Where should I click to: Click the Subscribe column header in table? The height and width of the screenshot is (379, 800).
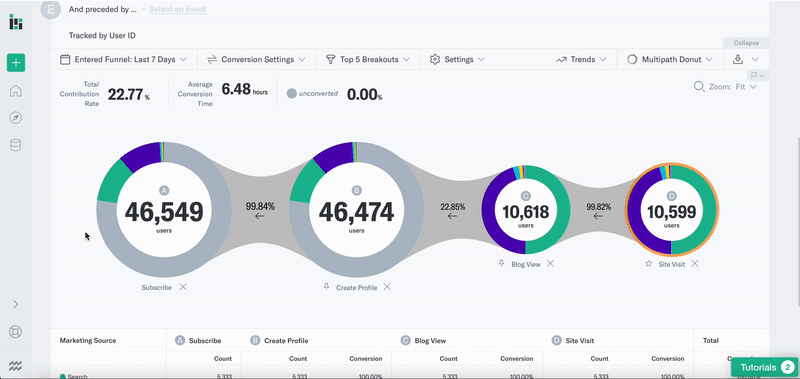(198, 340)
